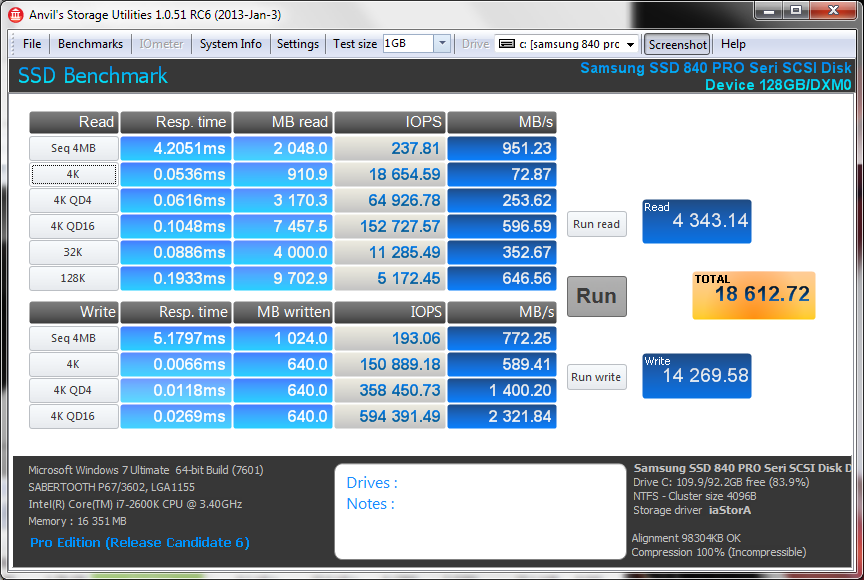Select the Read 4K QD16 test button
864x580 pixels.
(x=73, y=226)
